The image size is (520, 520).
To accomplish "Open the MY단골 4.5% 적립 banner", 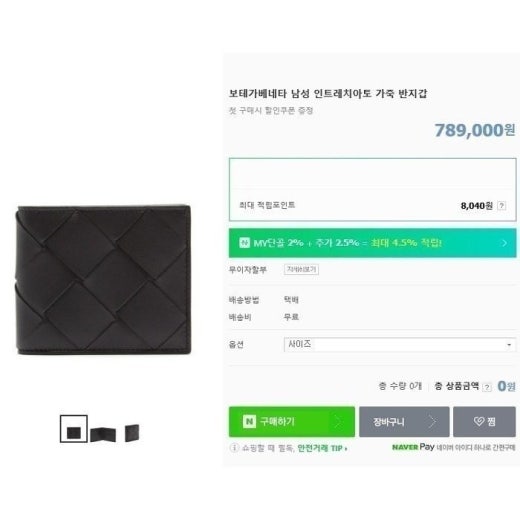I will pyautogui.click(x=372, y=243).
